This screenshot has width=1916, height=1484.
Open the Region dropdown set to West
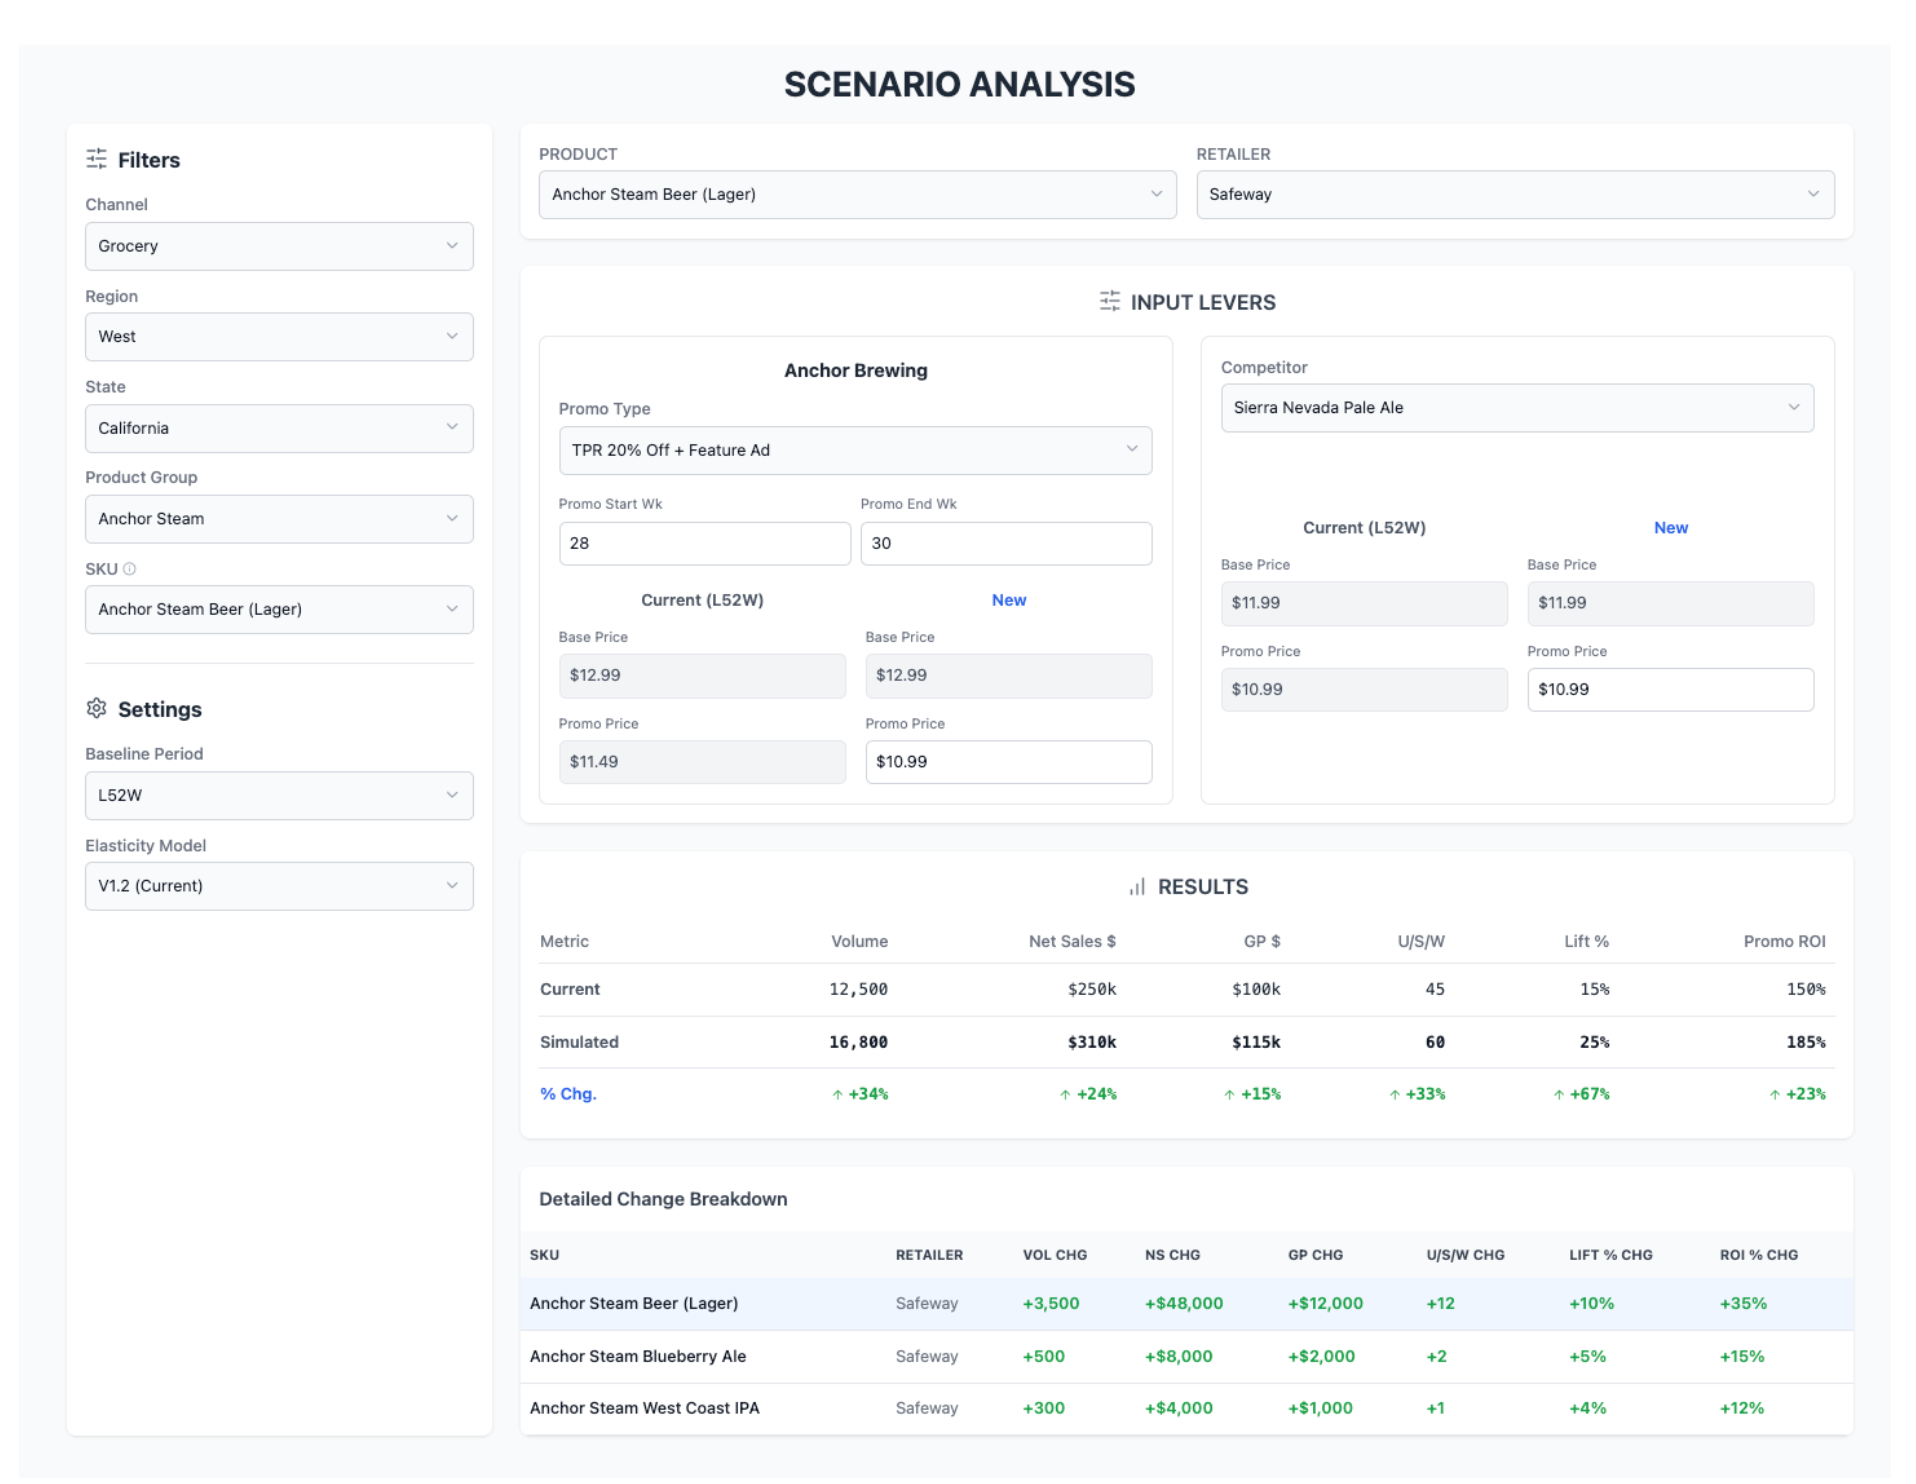[x=278, y=336]
